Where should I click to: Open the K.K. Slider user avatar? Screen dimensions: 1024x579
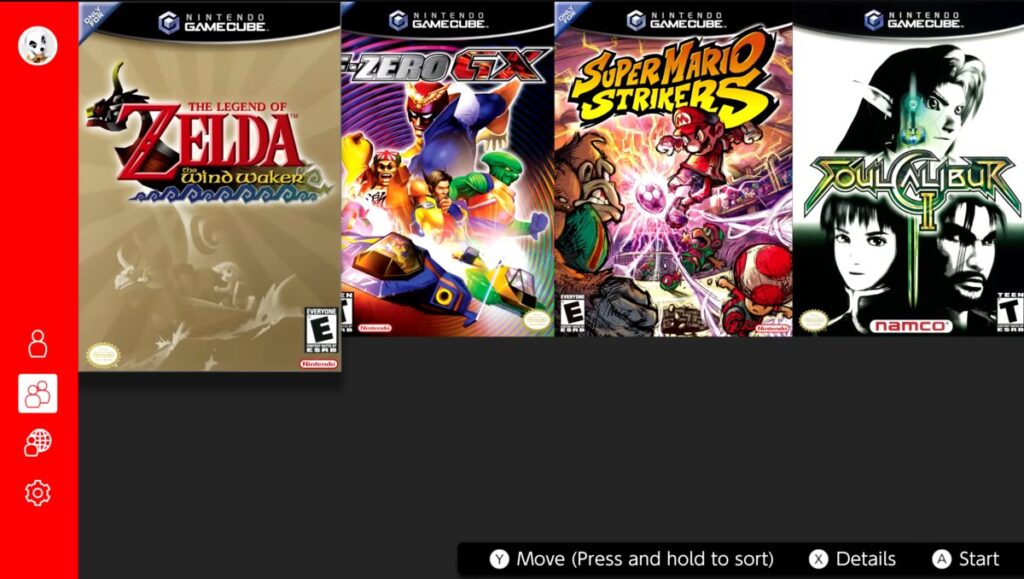pos(38,46)
